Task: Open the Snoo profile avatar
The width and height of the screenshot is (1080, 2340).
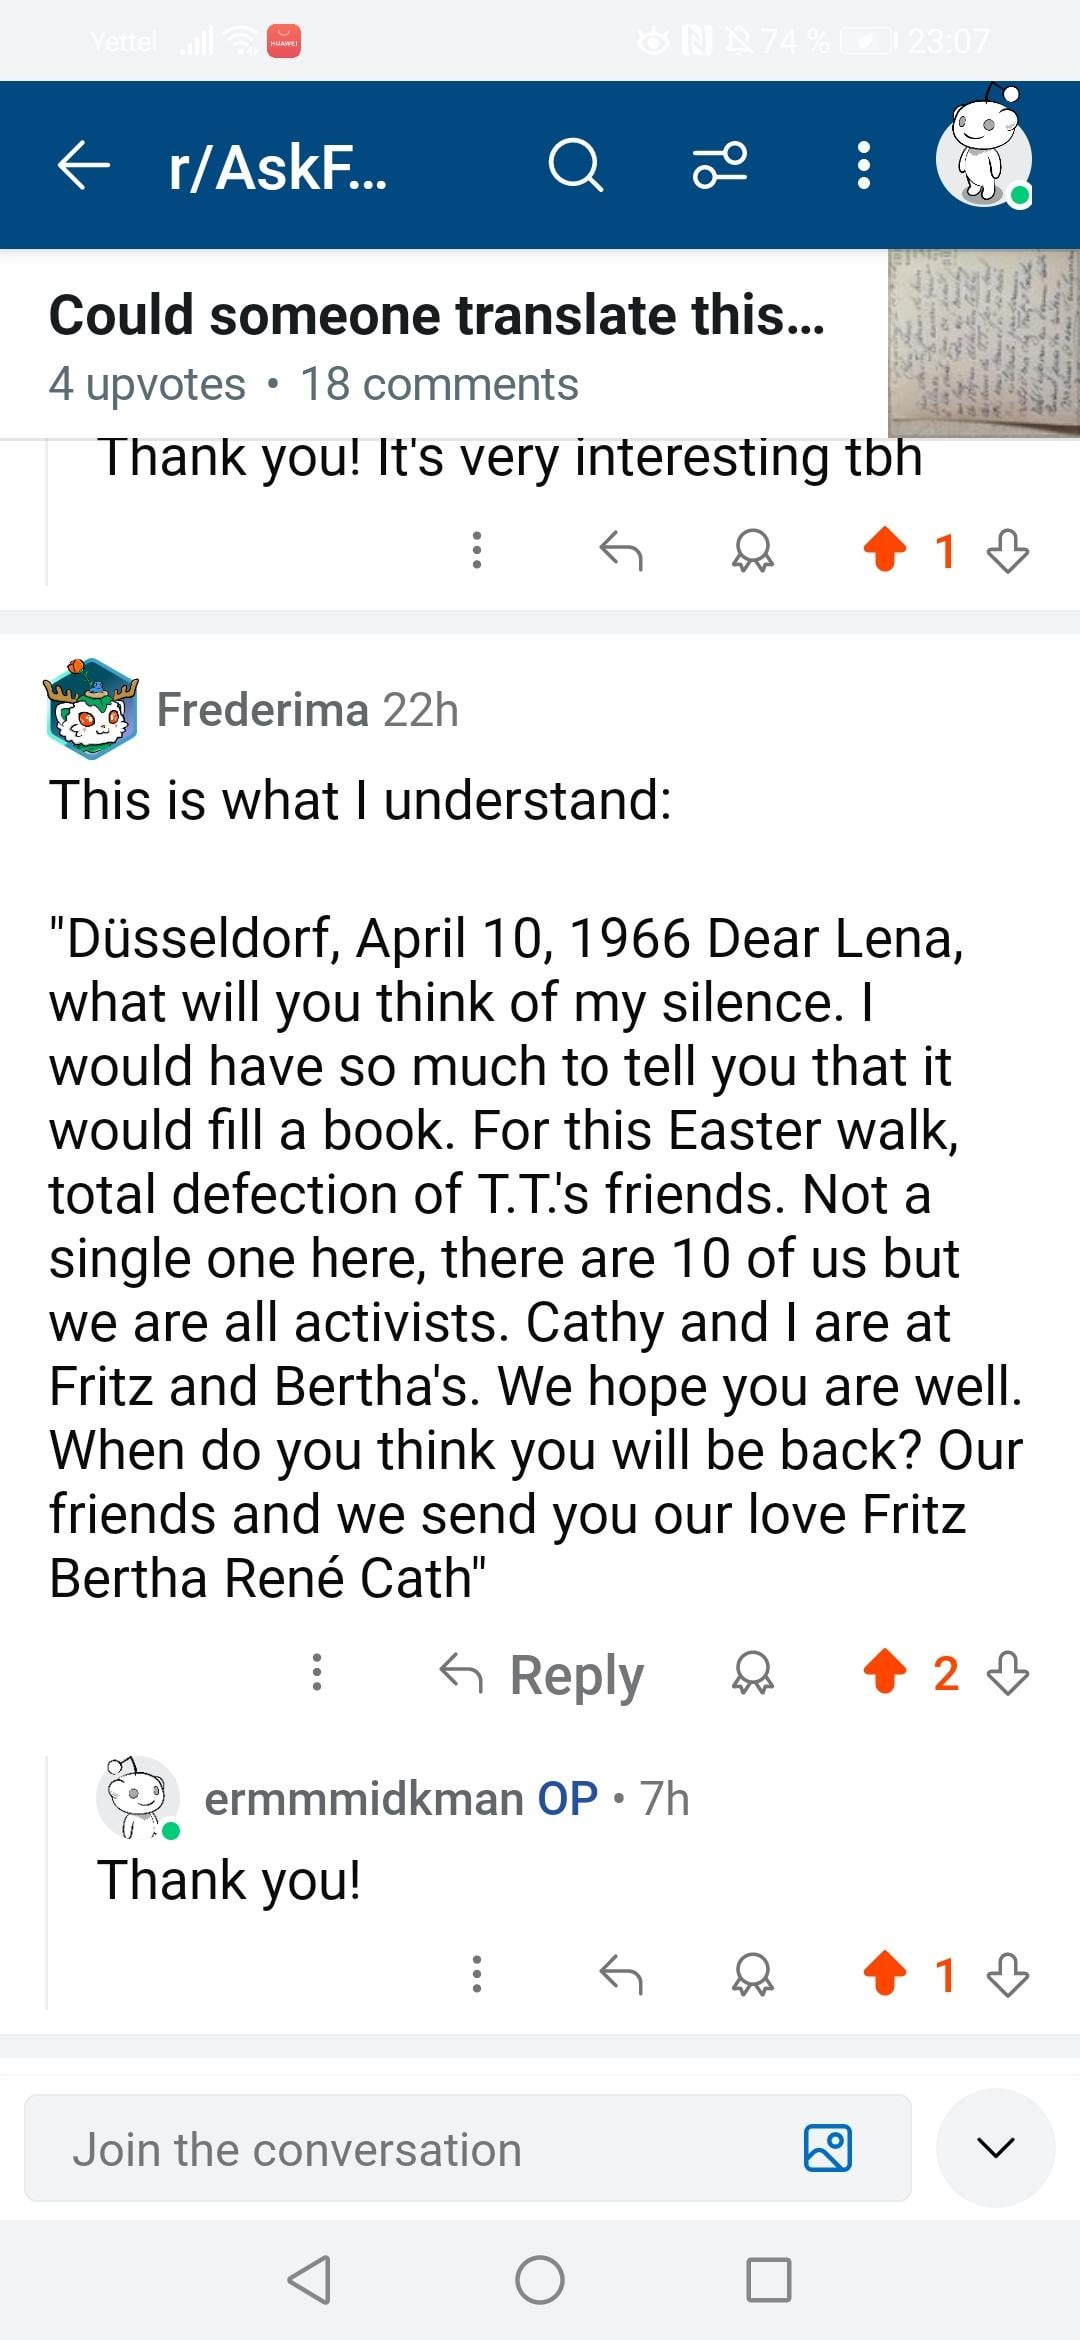Action: pos(985,150)
